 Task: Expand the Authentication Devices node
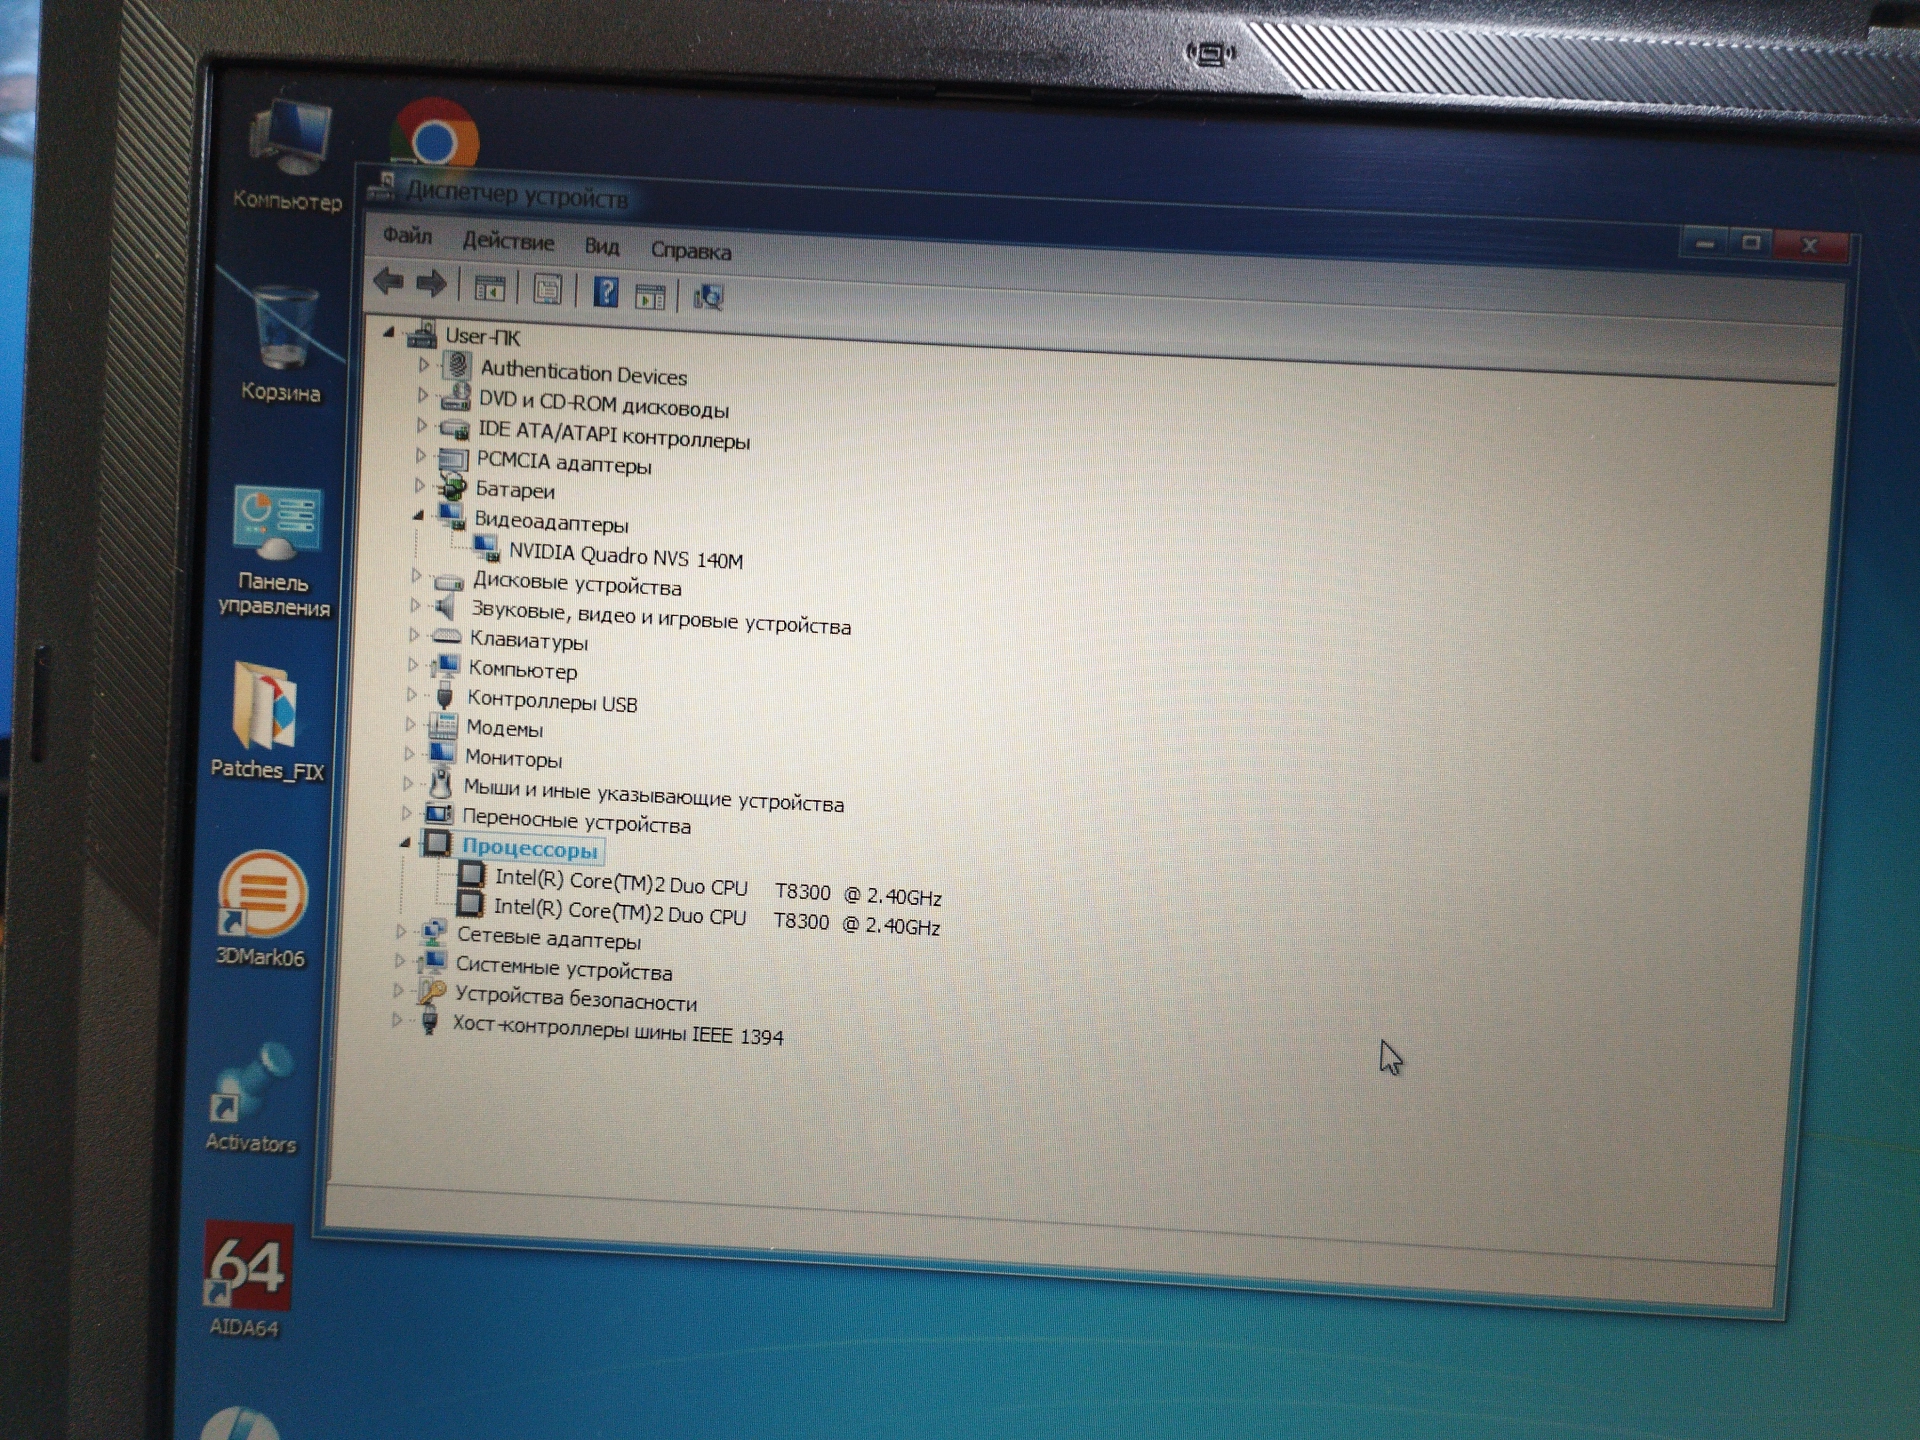point(423,365)
